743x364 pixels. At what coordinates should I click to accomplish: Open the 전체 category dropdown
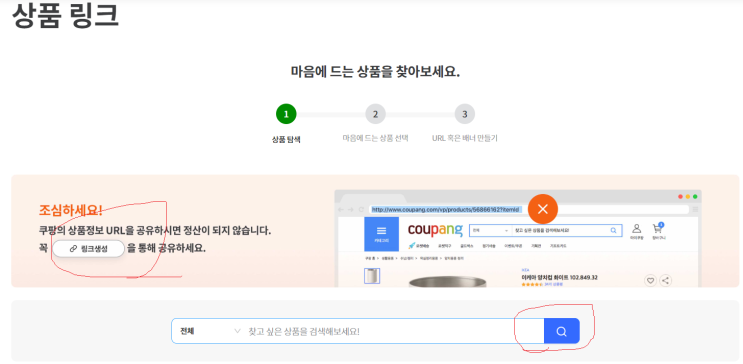[210, 331]
